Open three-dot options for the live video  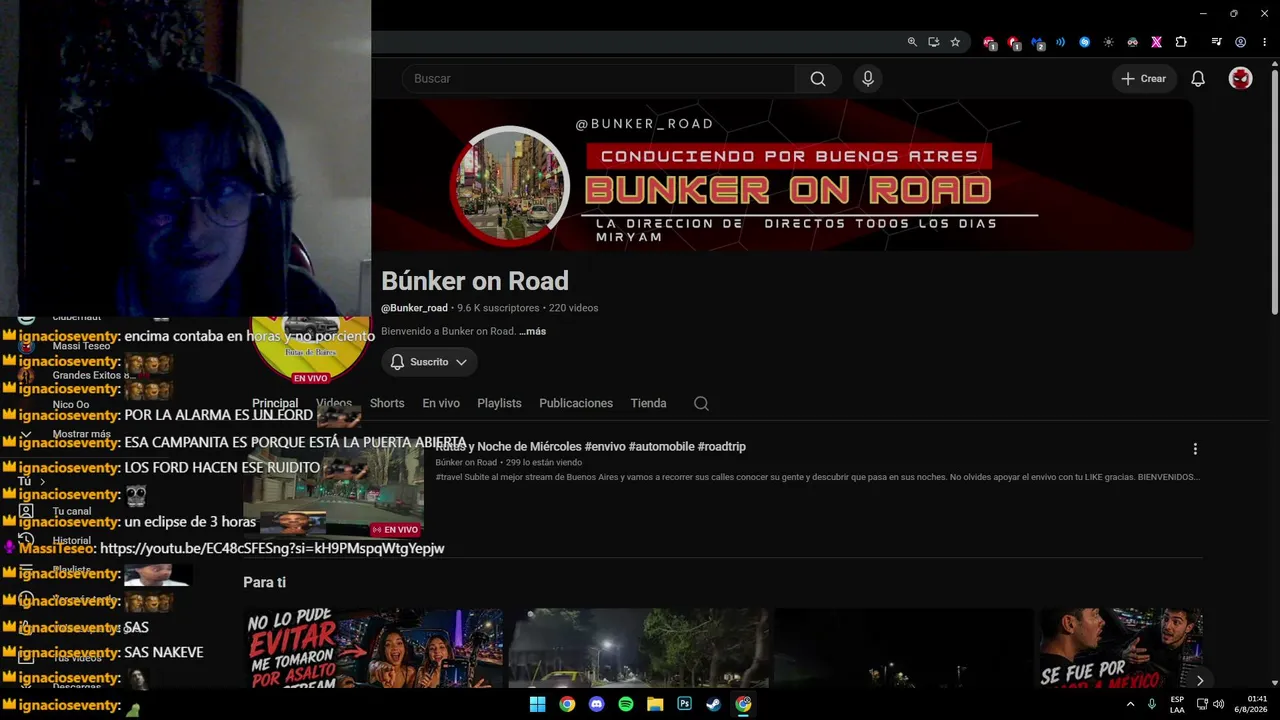1194,449
